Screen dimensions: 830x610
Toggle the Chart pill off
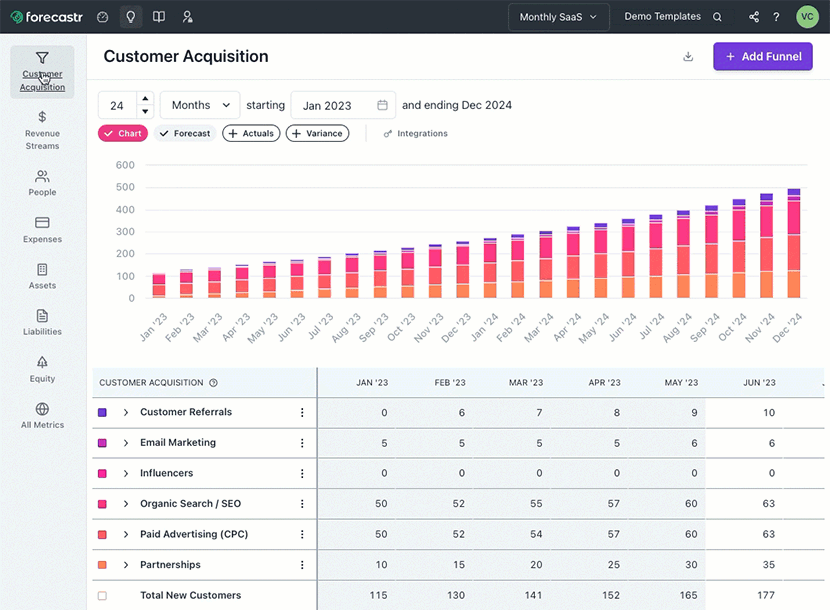click(122, 133)
